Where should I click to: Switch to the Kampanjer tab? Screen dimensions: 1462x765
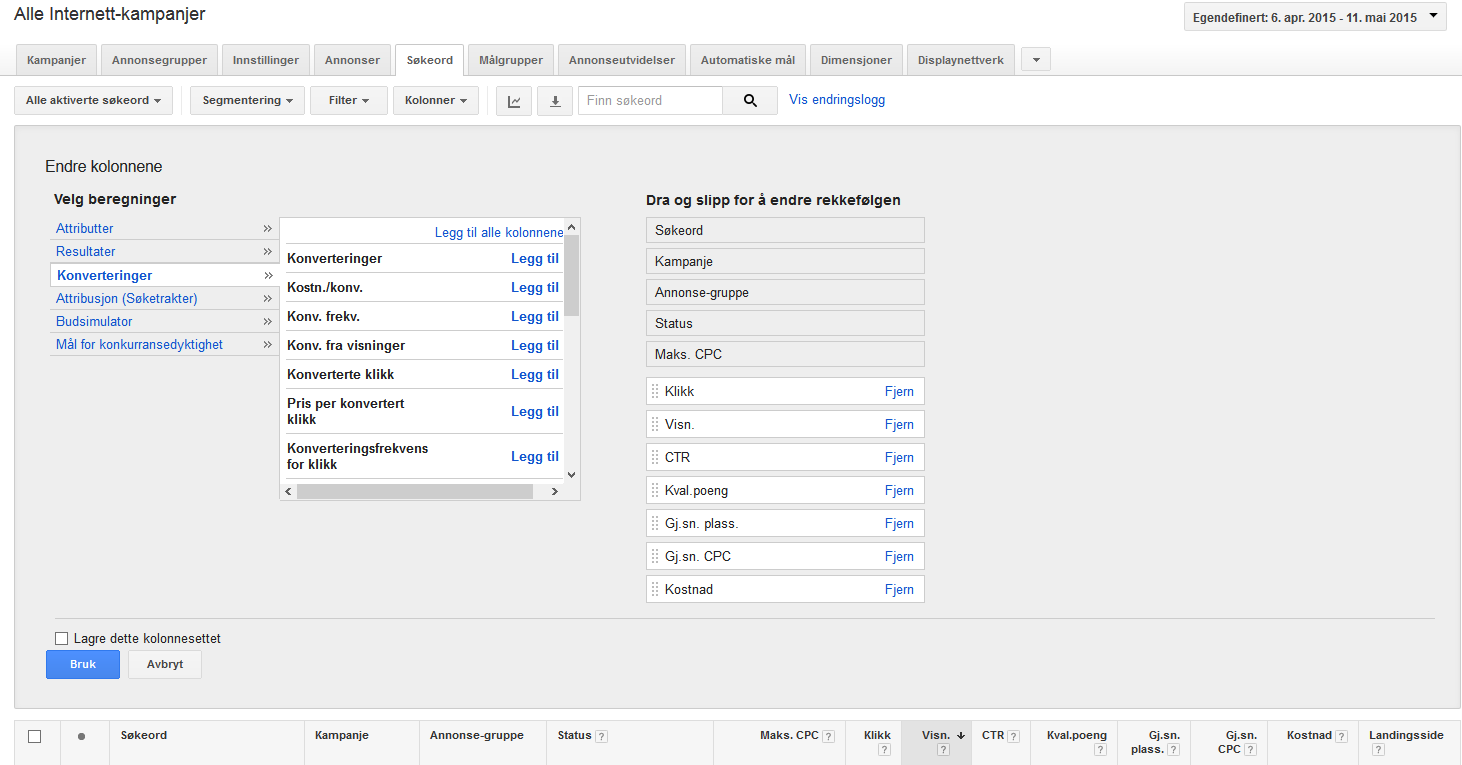[x=56, y=60]
